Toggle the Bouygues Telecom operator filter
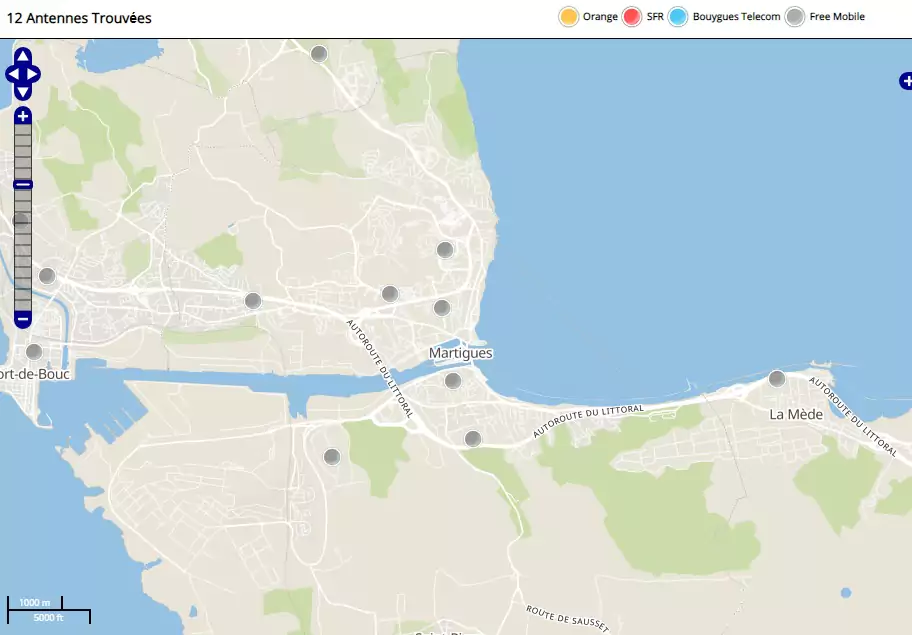Image resolution: width=912 pixels, height=635 pixels. (678, 17)
